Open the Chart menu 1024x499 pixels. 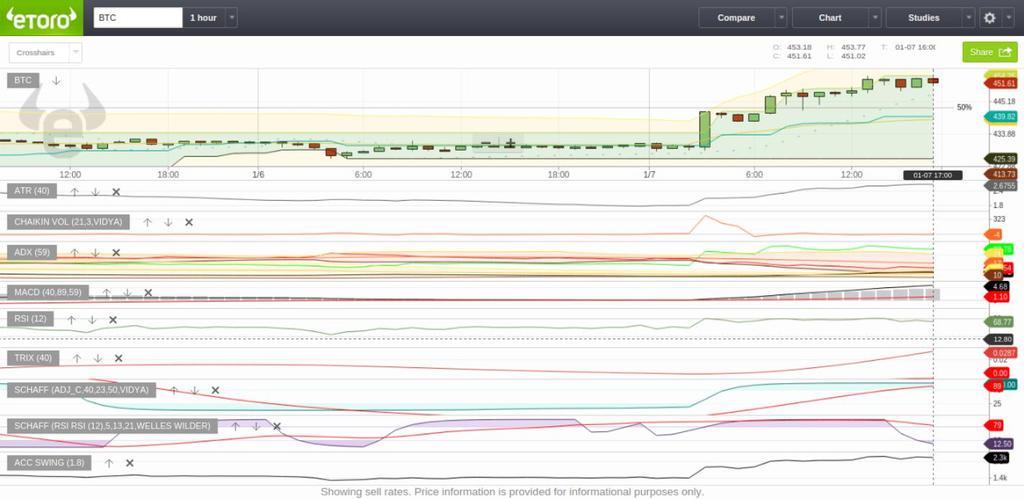pyautogui.click(x=830, y=18)
